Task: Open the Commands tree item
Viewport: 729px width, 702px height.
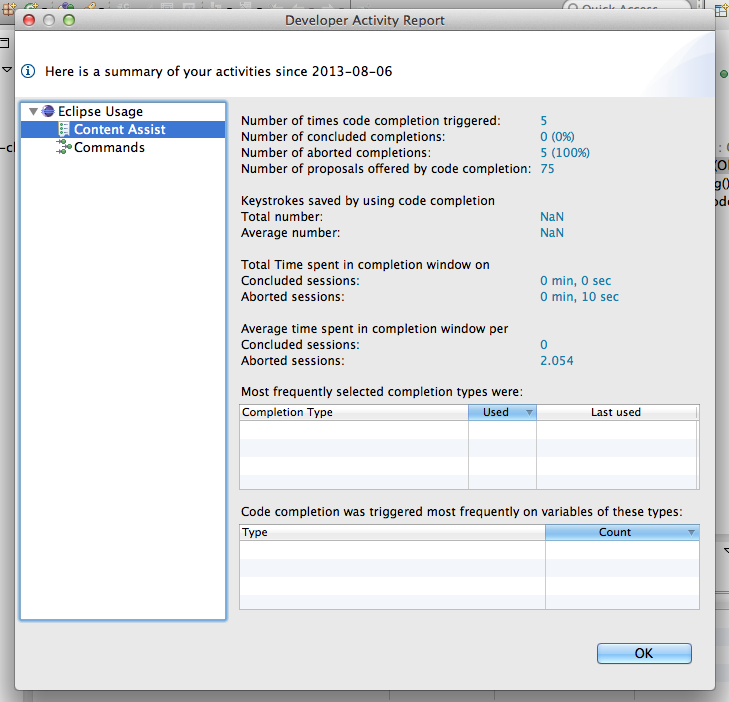Action: pos(109,147)
